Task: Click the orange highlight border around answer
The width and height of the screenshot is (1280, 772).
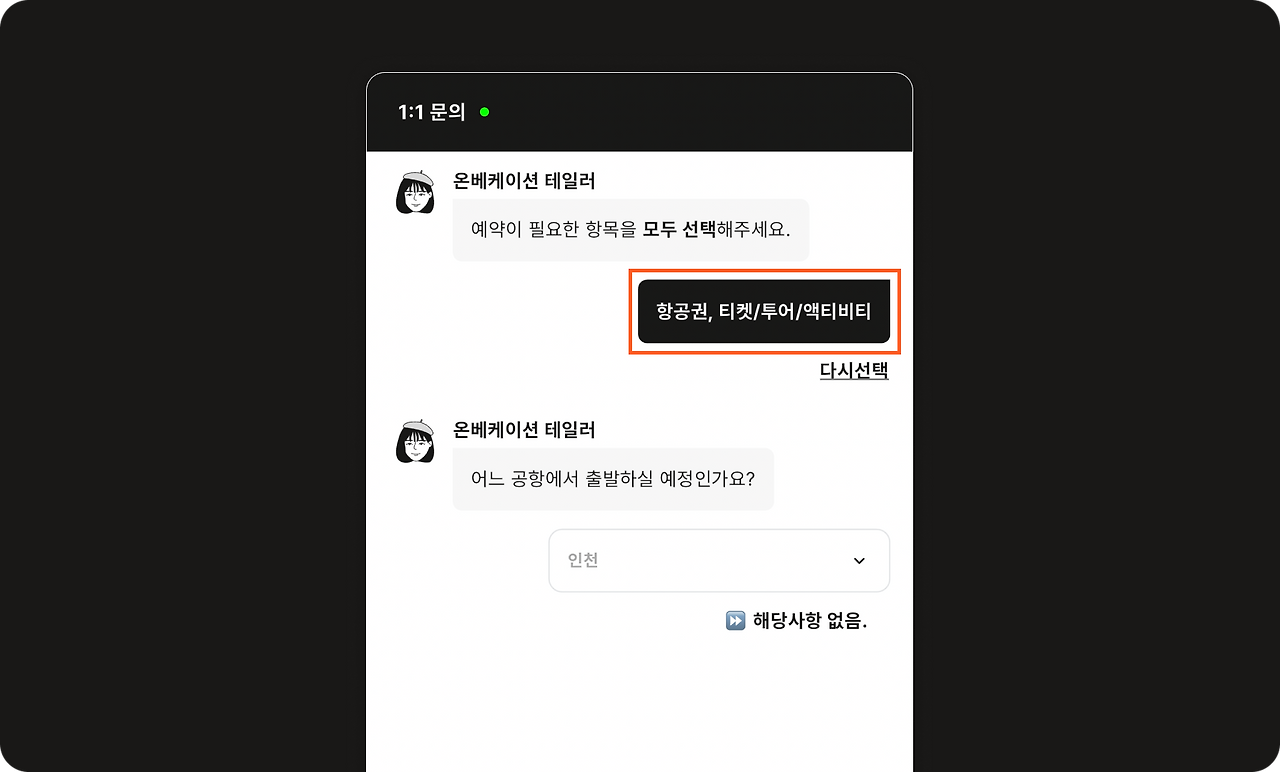Action: point(765,270)
